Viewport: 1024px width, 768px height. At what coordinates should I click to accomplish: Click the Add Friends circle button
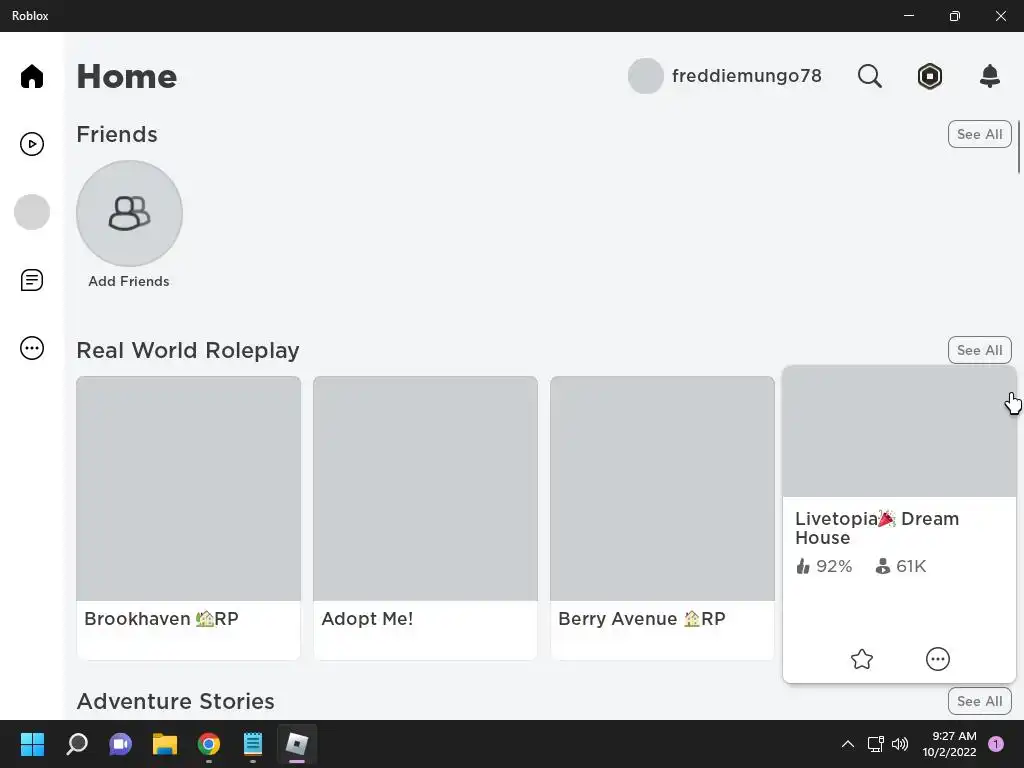pos(129,214)
